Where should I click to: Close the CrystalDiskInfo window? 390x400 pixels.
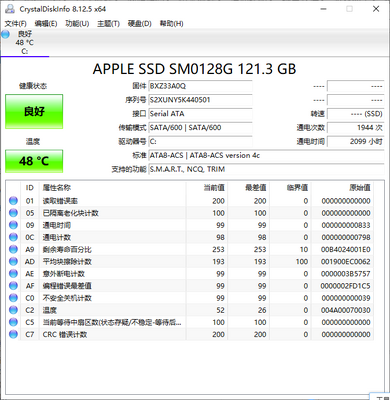[x=376, y=9]
